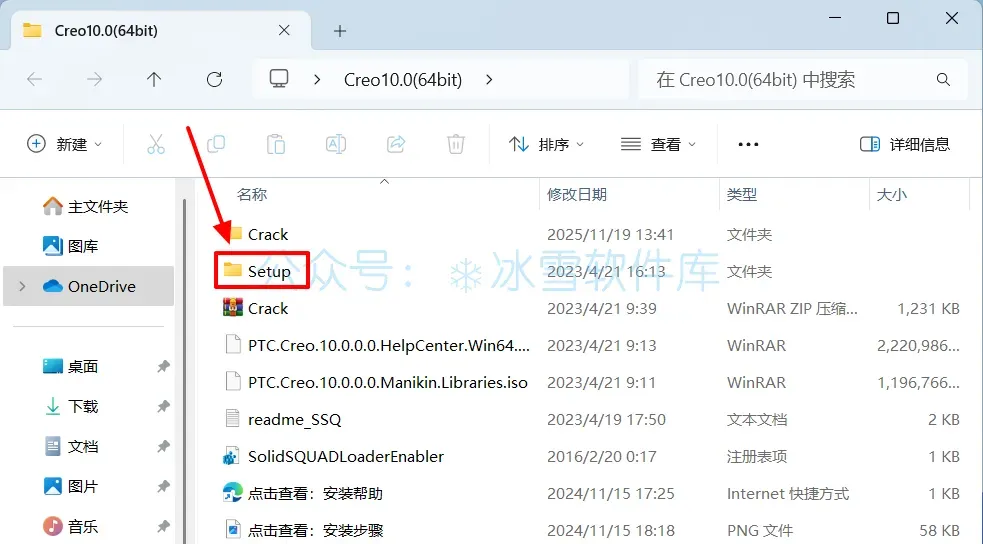
Task: Click the pin icon next to 下载
Action: (x=163, y=406)
